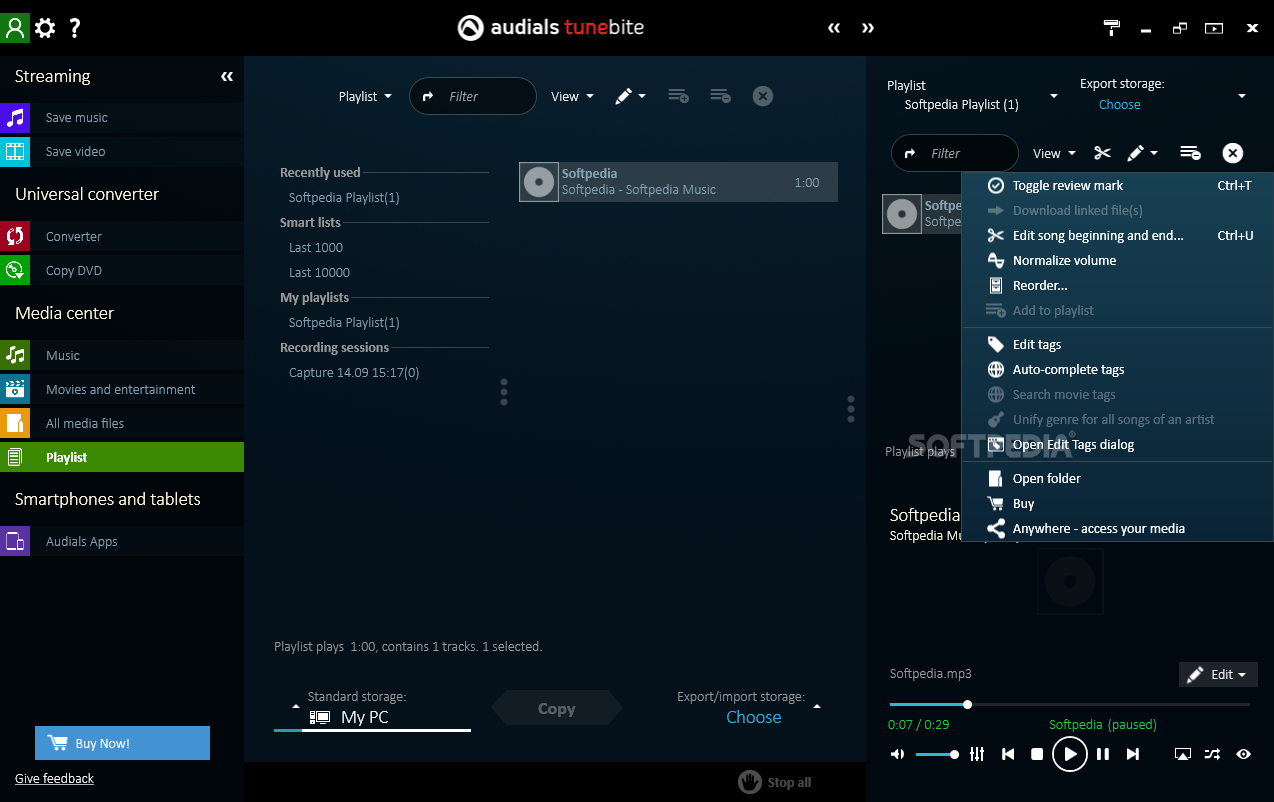Click the right panel Filter field

(955, 153)
